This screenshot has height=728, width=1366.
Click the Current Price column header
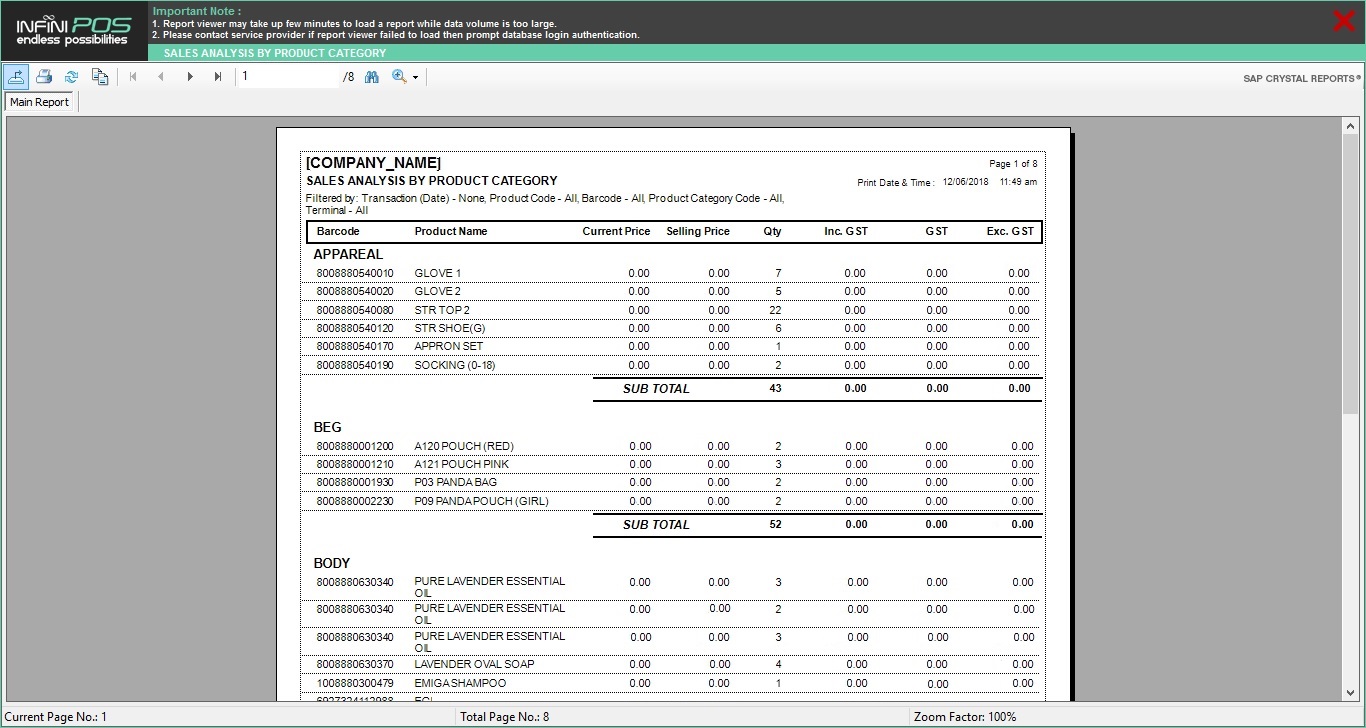pyautogui.click(x=616, y=231)
